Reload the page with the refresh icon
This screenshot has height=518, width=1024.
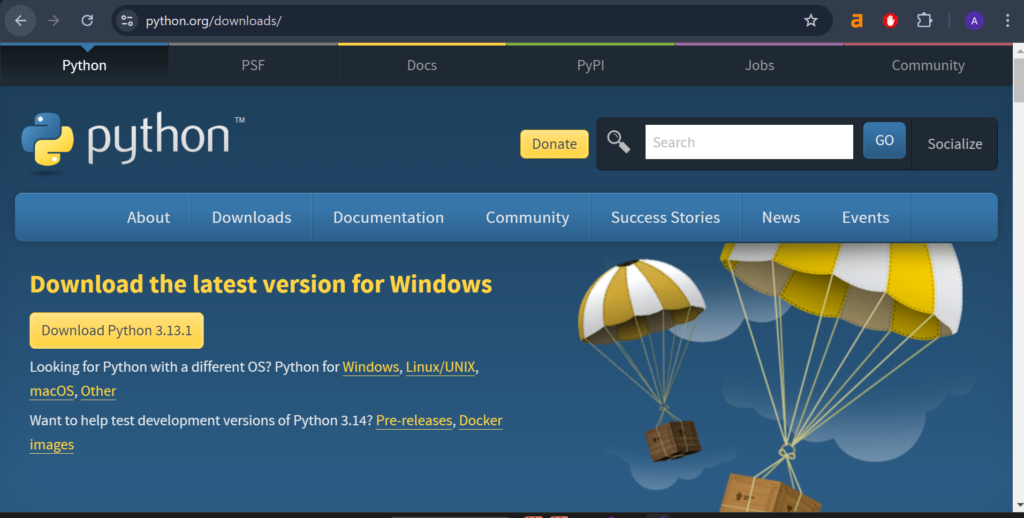(x=87, y=21)
